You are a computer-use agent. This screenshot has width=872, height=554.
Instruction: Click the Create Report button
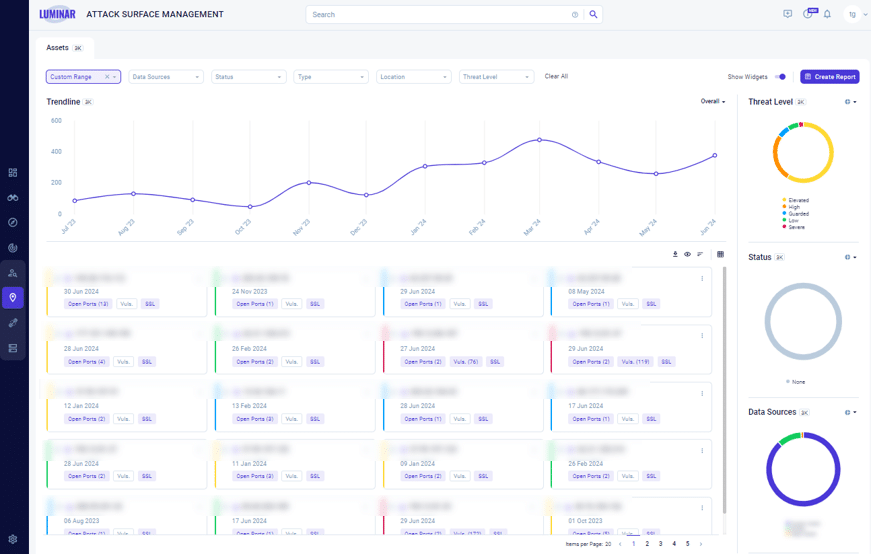829,77
